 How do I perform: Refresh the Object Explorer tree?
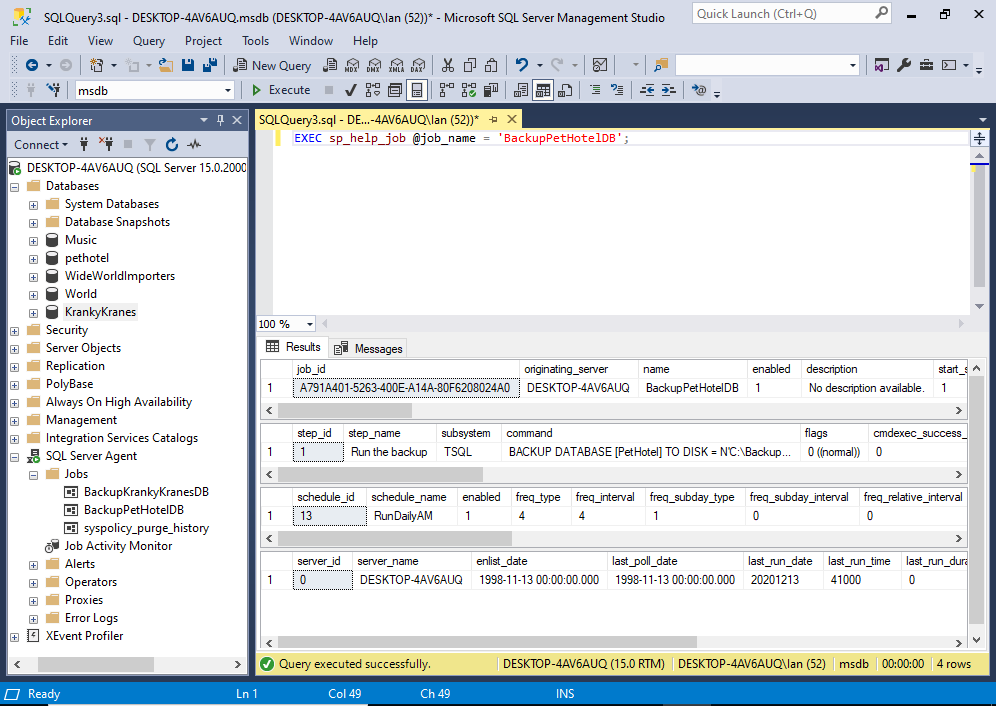170,145
